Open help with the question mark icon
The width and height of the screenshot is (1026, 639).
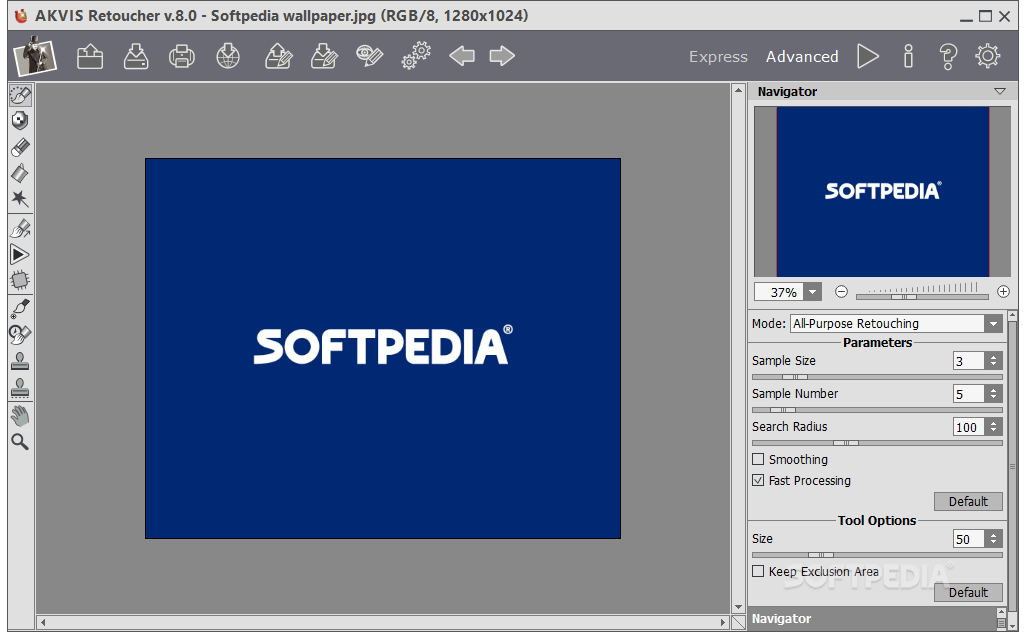(947, 56)
